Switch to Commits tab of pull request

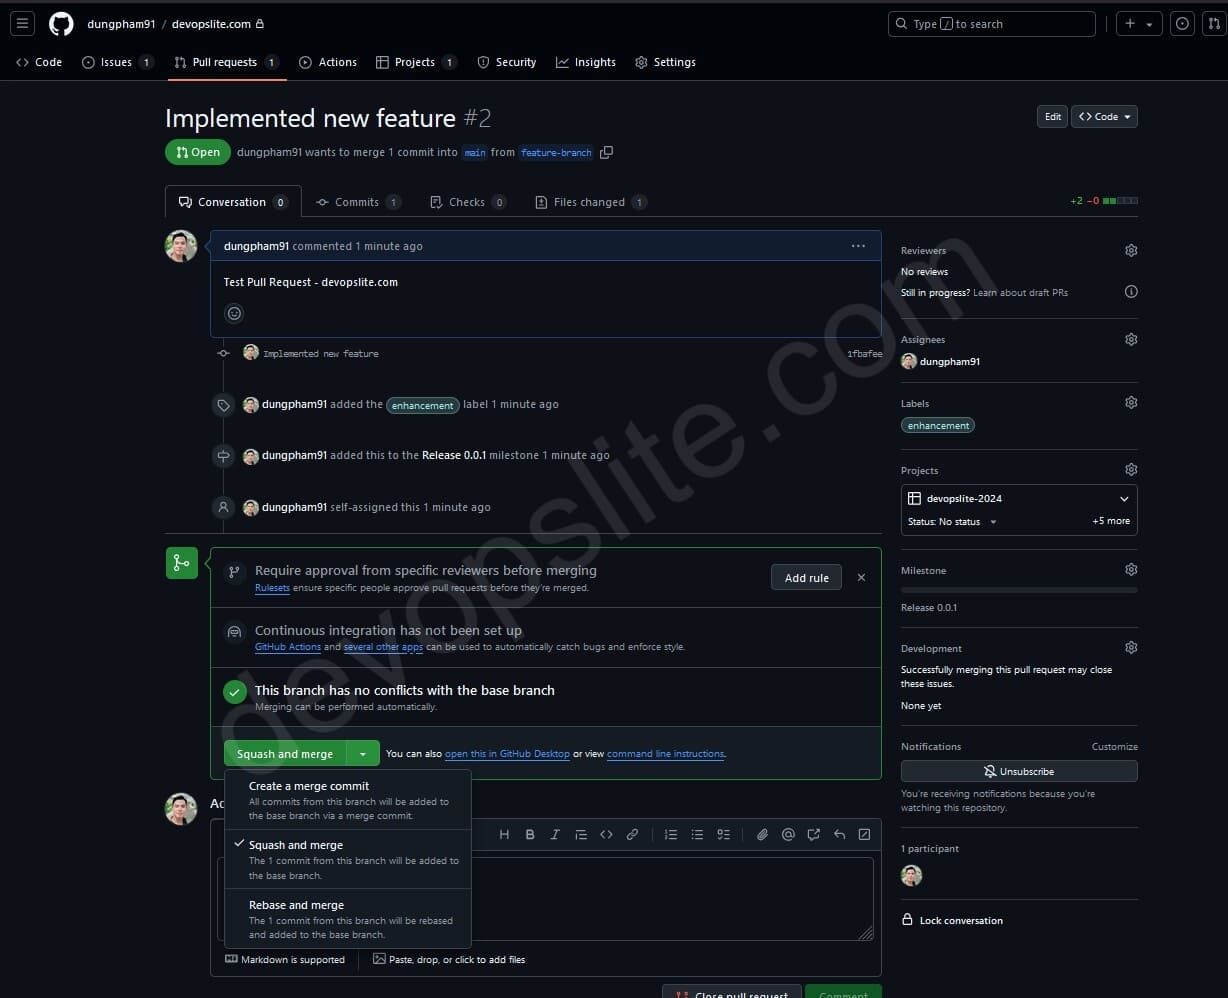pos(358,202)
